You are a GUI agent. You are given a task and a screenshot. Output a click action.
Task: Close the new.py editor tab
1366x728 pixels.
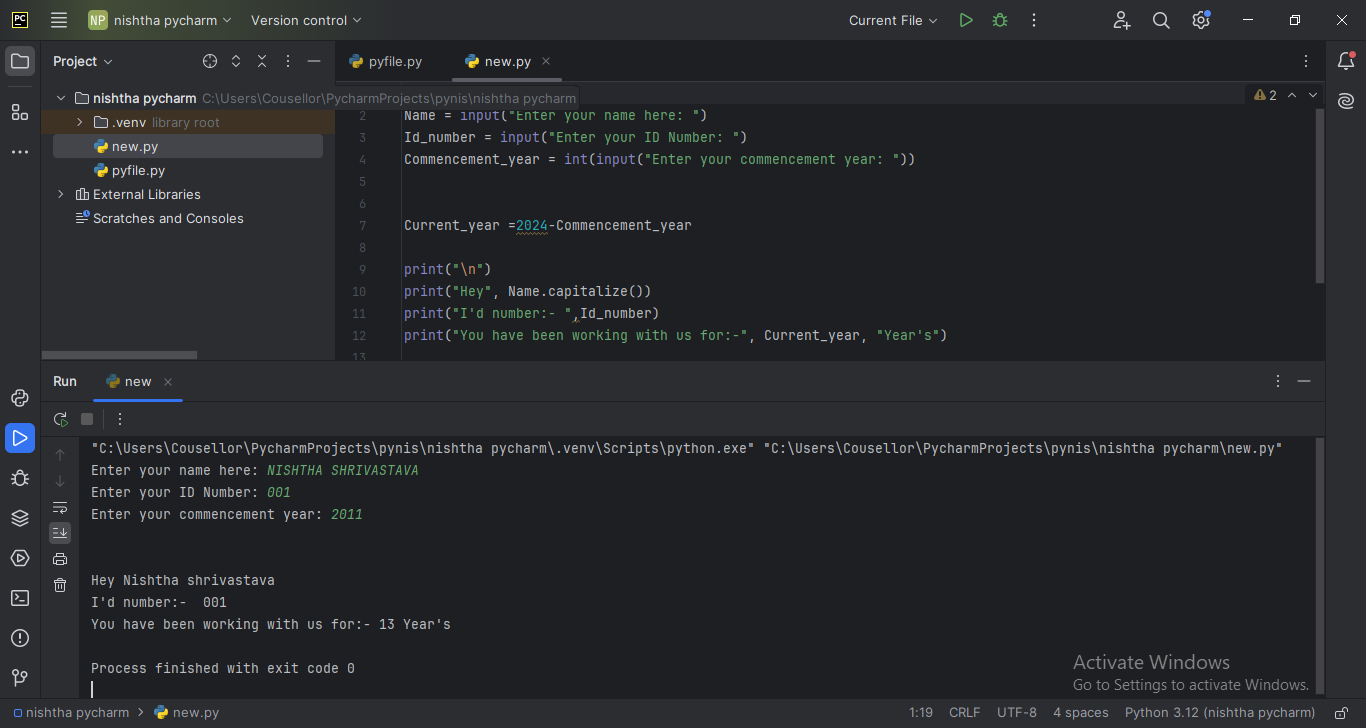[546, 61]
